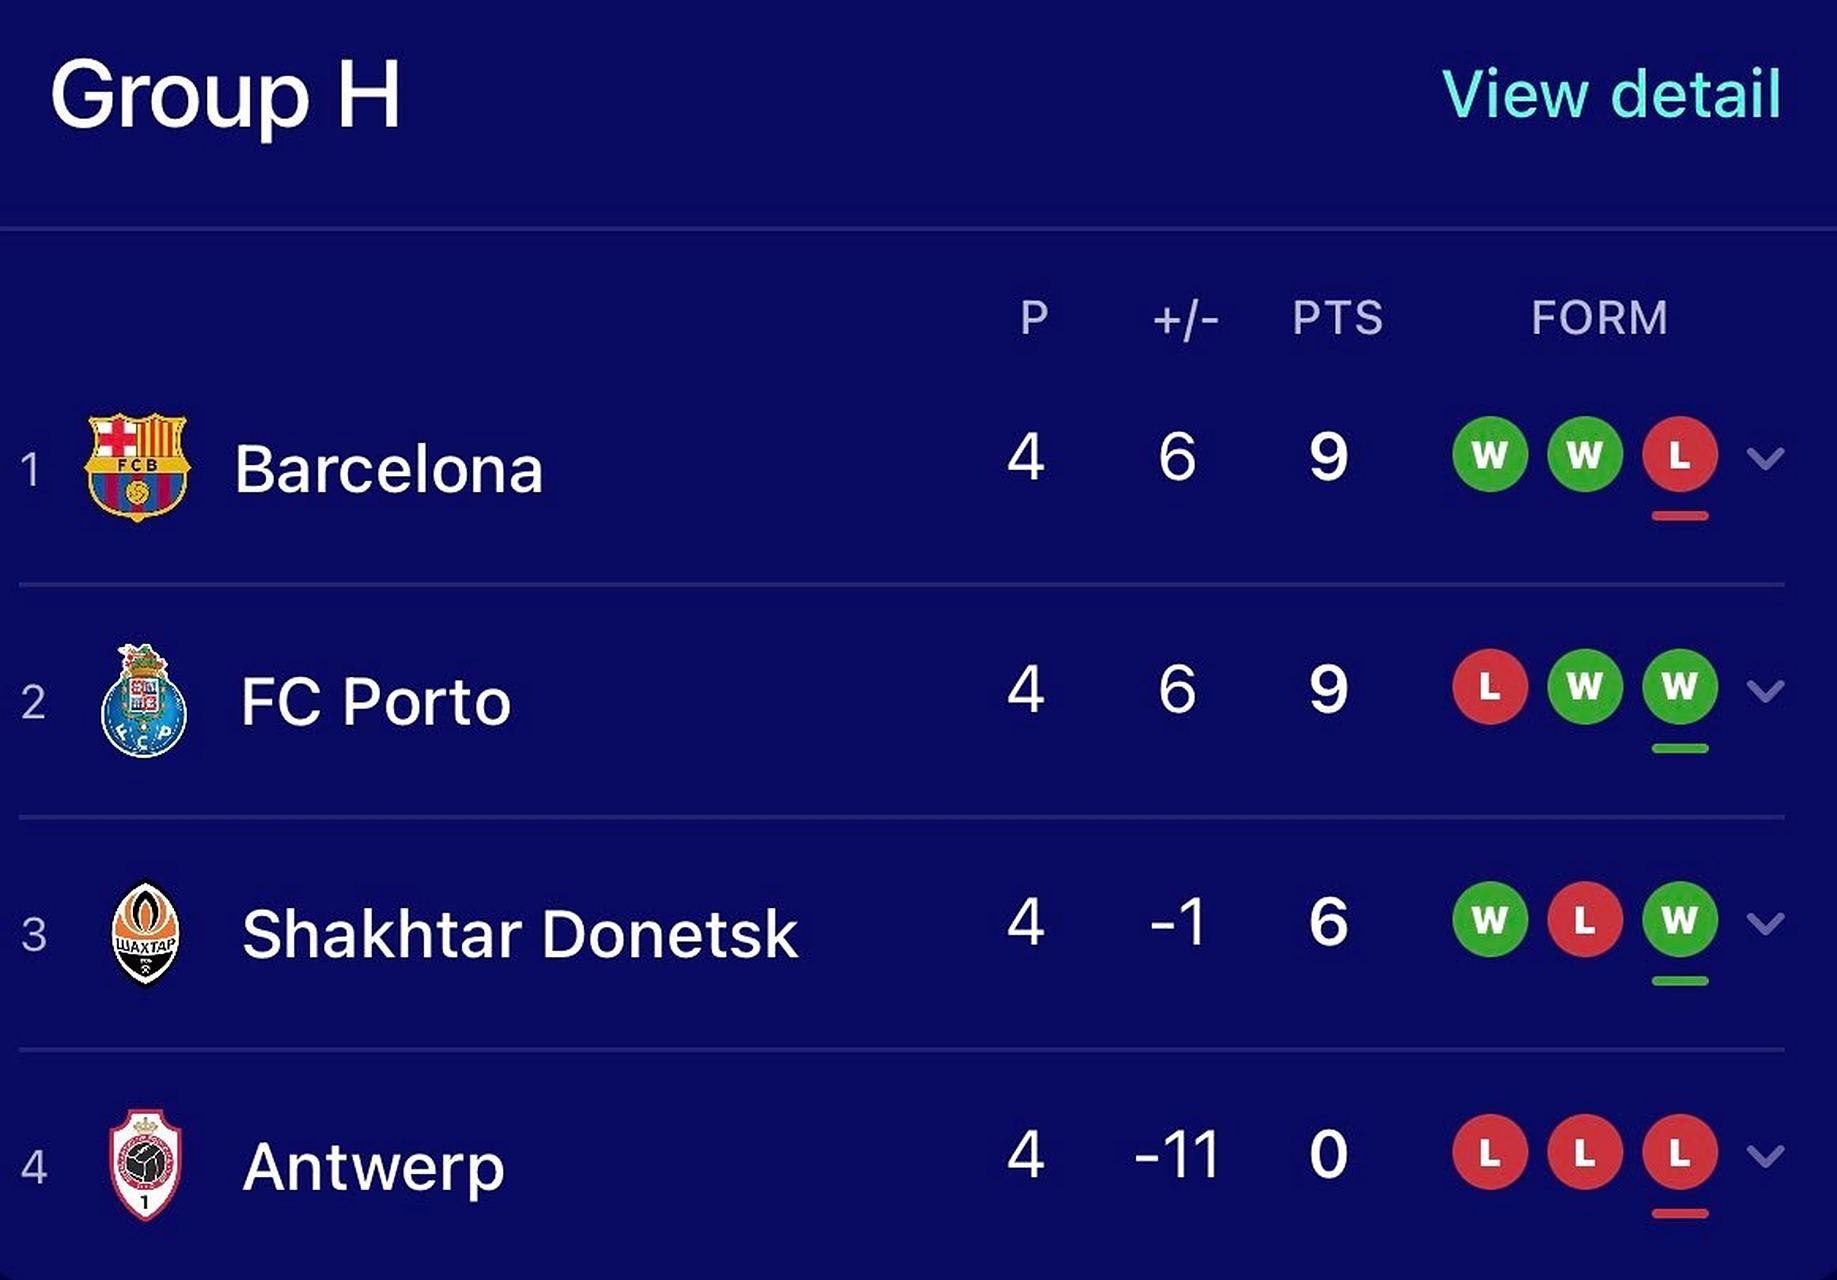Expand Shakhtar Donetsk row details
This screenshot has height=1280, width=1837.
1765,923
